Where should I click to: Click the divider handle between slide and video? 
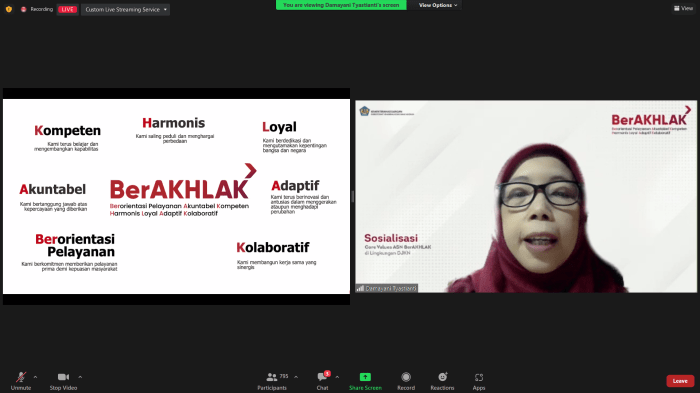[353, 196]
